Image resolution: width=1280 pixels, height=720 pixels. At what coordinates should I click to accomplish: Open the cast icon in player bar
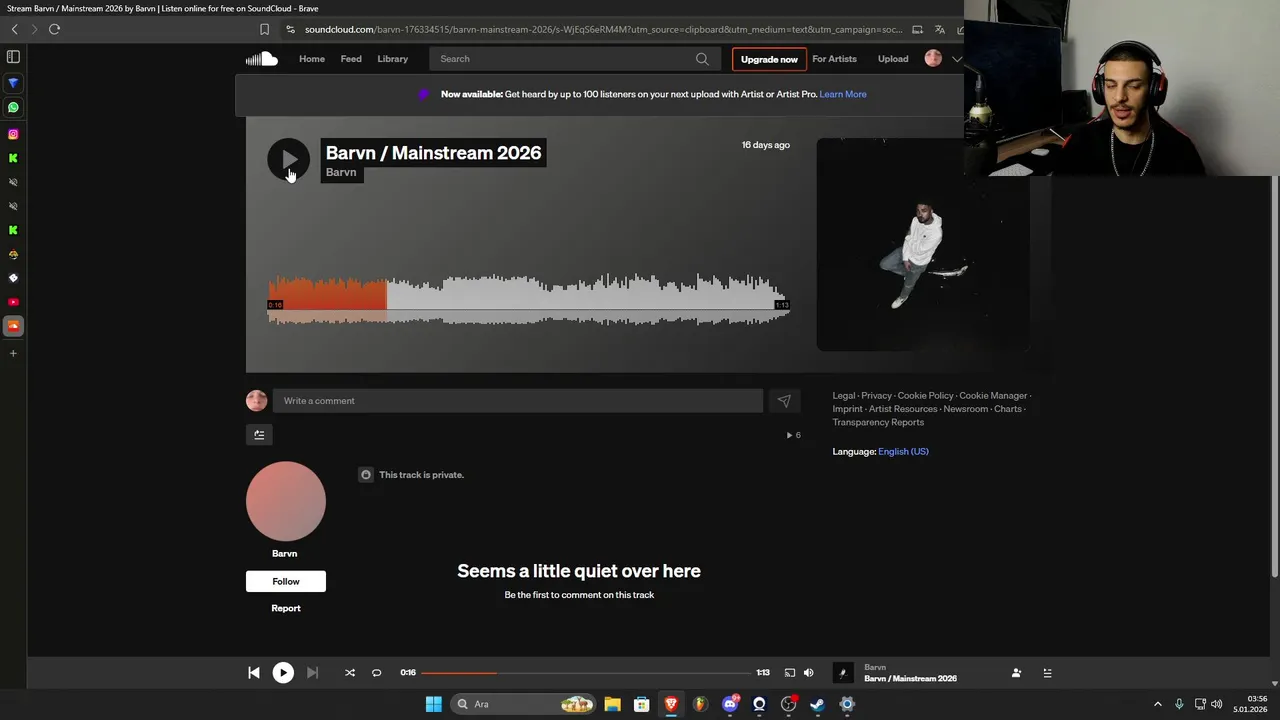point(789,673)
